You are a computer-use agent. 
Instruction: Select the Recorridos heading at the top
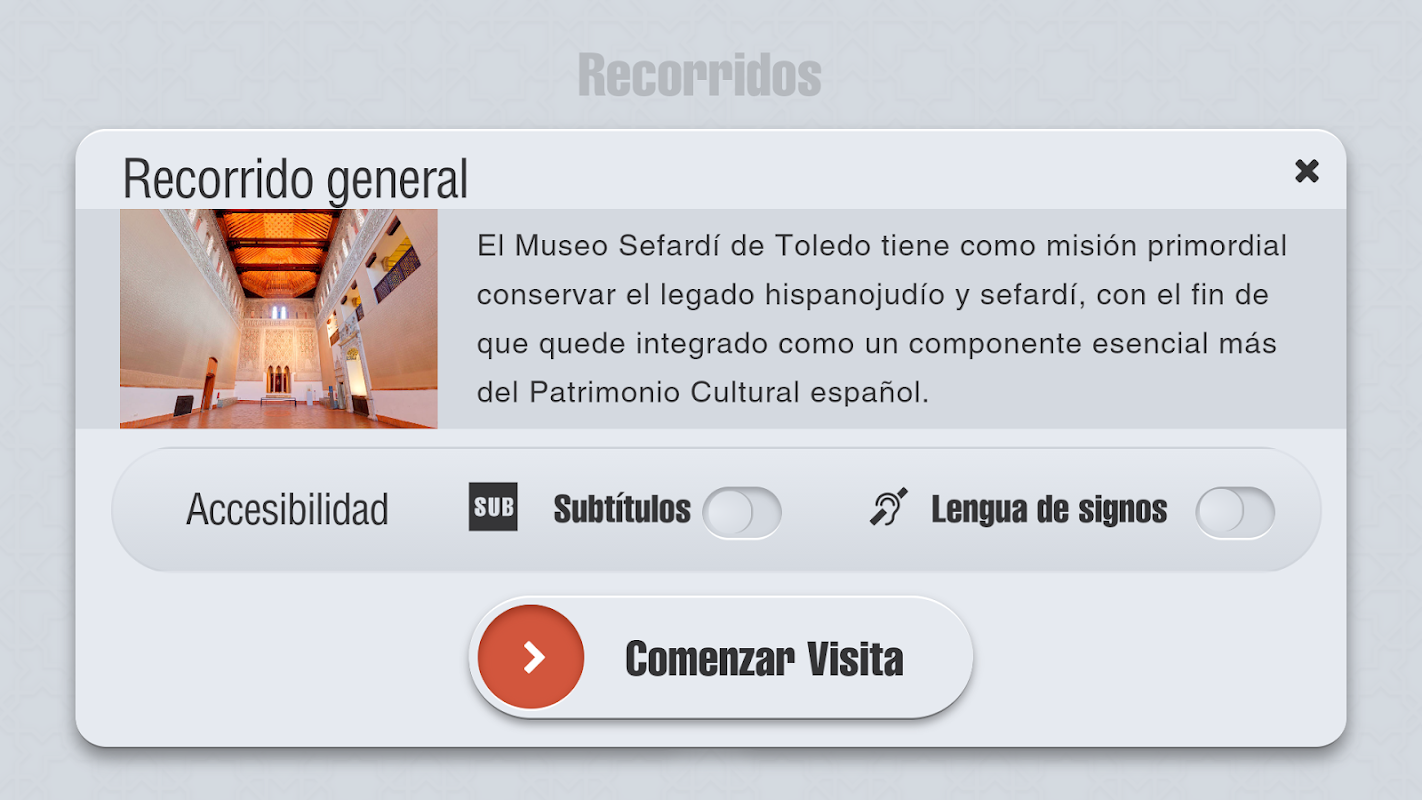point(699,75)
